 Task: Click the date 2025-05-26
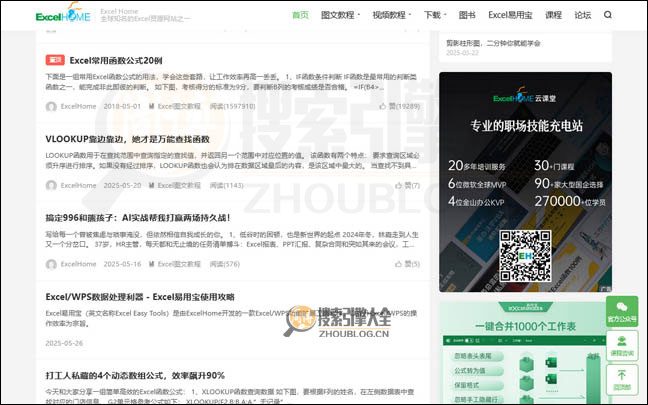point(64,343)
